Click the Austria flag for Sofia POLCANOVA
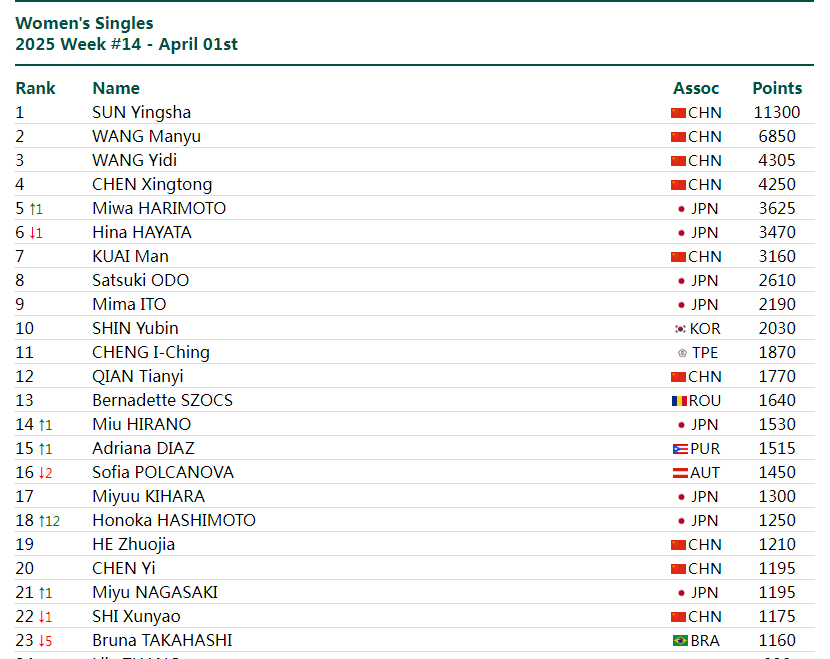 point(680,473)
